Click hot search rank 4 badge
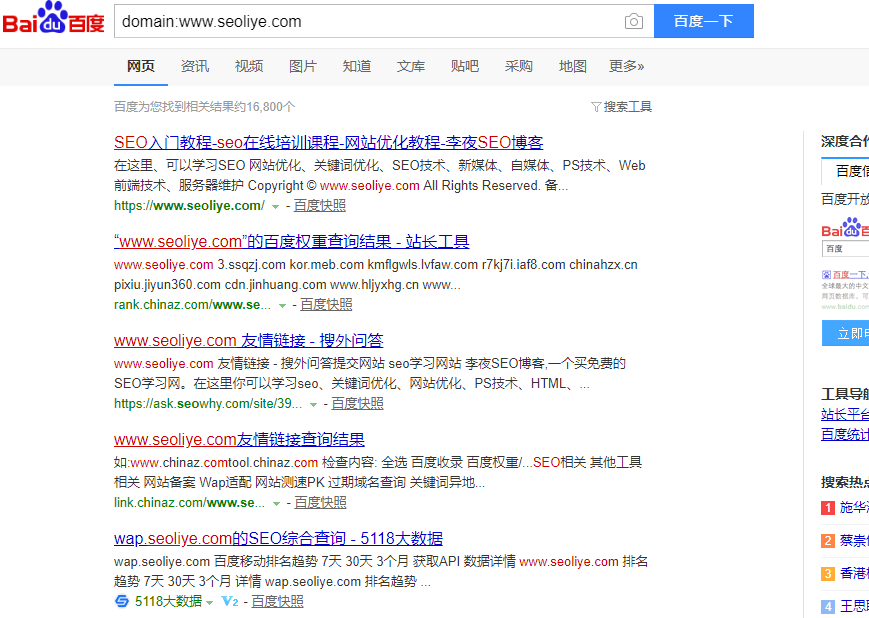Screen dimensions: 869x618 828,606
